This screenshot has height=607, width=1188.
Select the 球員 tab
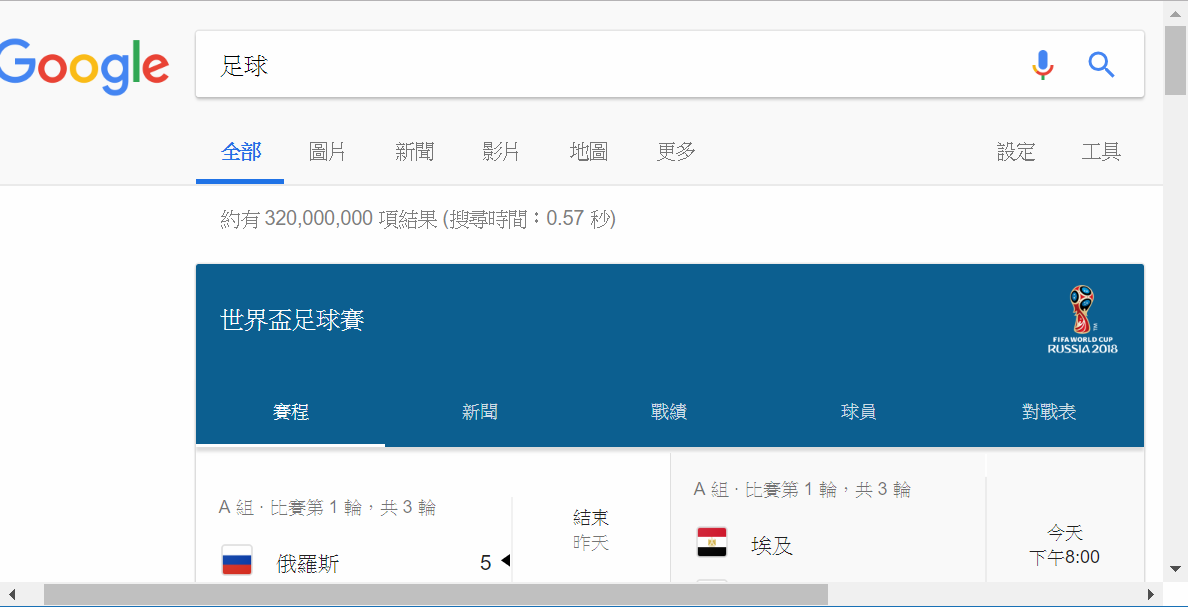pos(858,412)
